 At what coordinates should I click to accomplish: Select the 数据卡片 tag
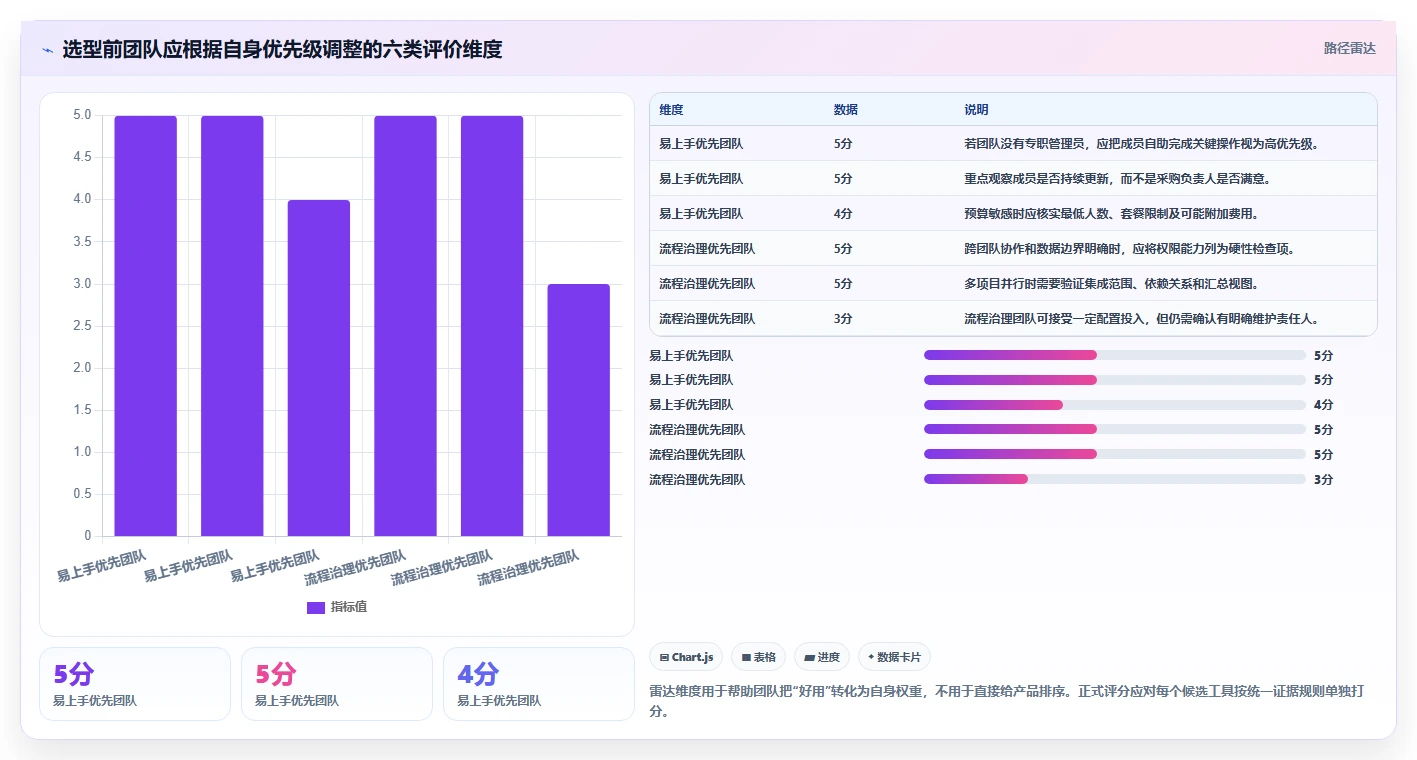click(x=894, y=657)
